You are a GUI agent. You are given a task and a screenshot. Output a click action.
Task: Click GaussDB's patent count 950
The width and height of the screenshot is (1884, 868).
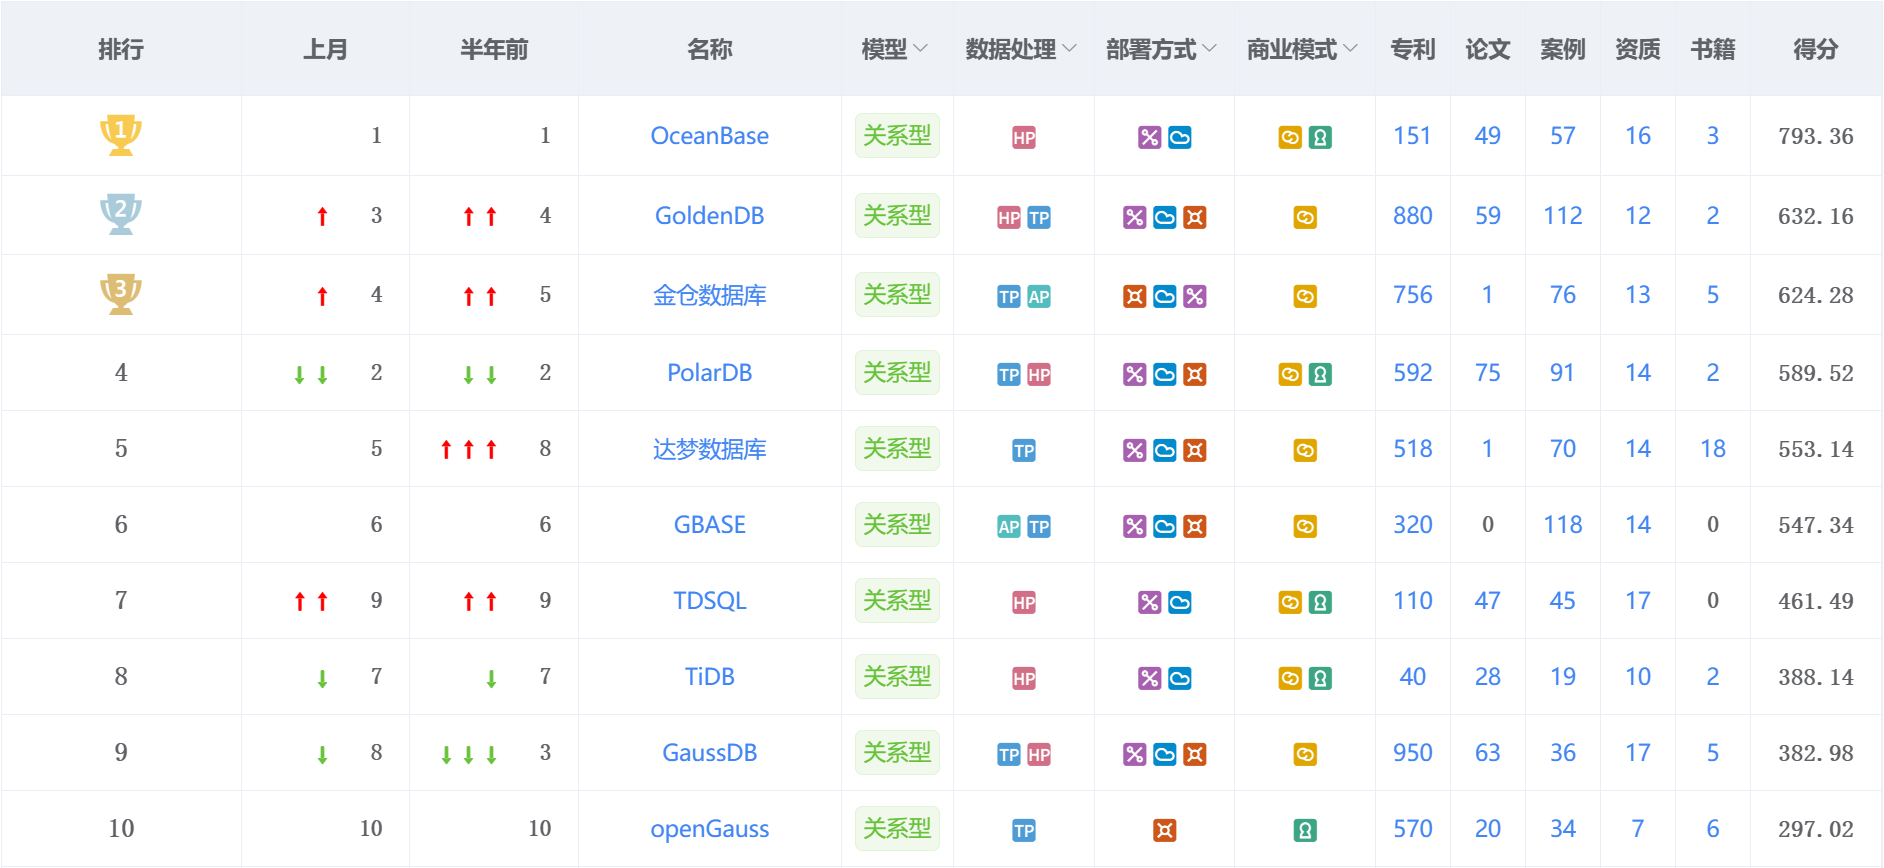click(x=1413, y=753)
